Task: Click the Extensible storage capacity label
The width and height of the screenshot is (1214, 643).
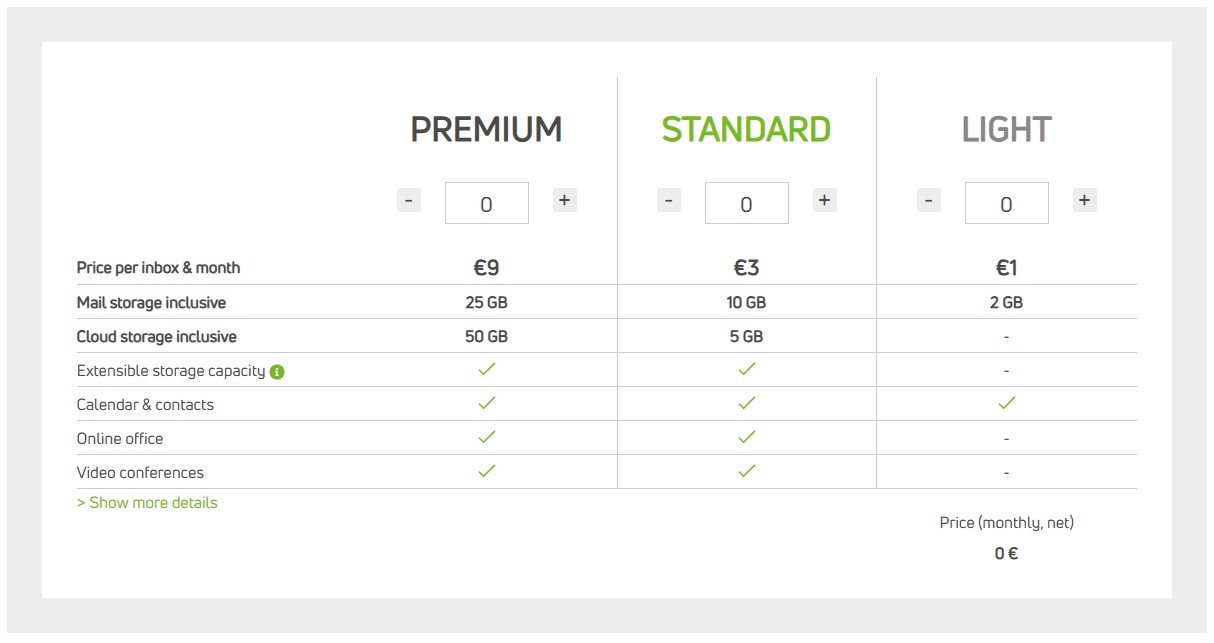Action: 171,371
